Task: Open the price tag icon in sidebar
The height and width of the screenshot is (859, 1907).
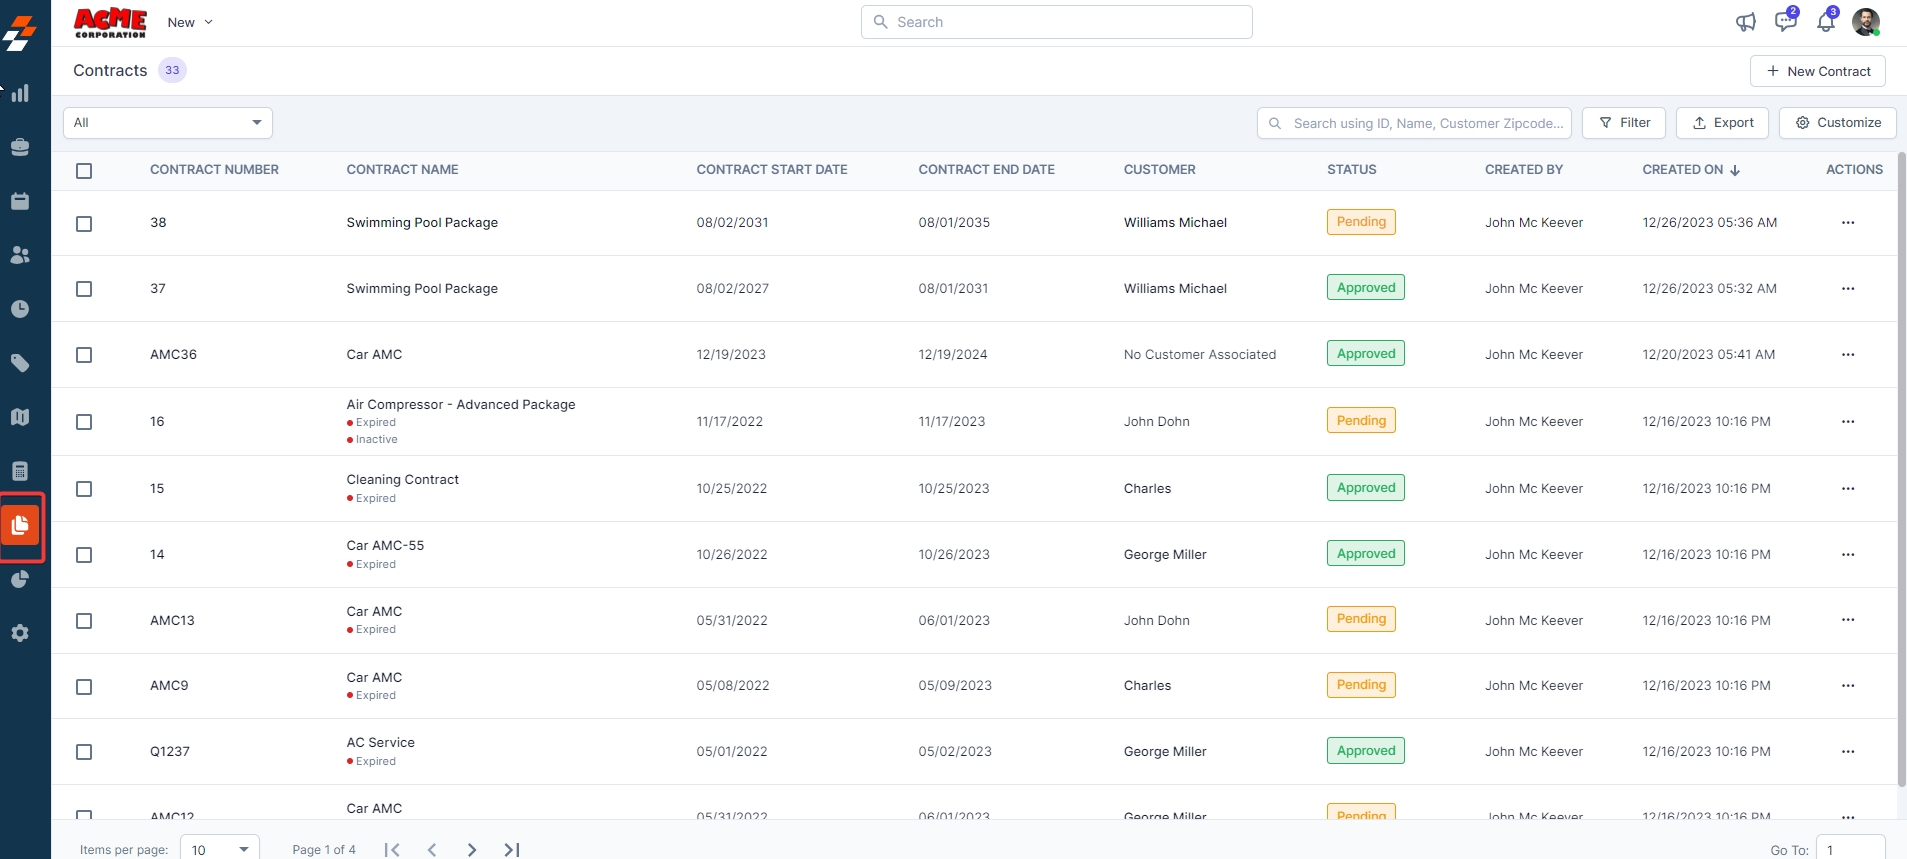Action: (x=20, y=363)
